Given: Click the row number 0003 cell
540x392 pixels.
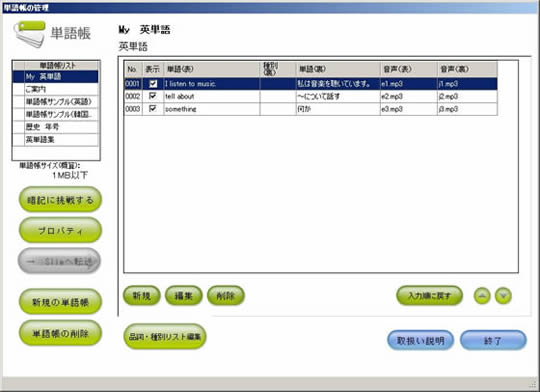Looking at the screenshot, I should (133, 109).
